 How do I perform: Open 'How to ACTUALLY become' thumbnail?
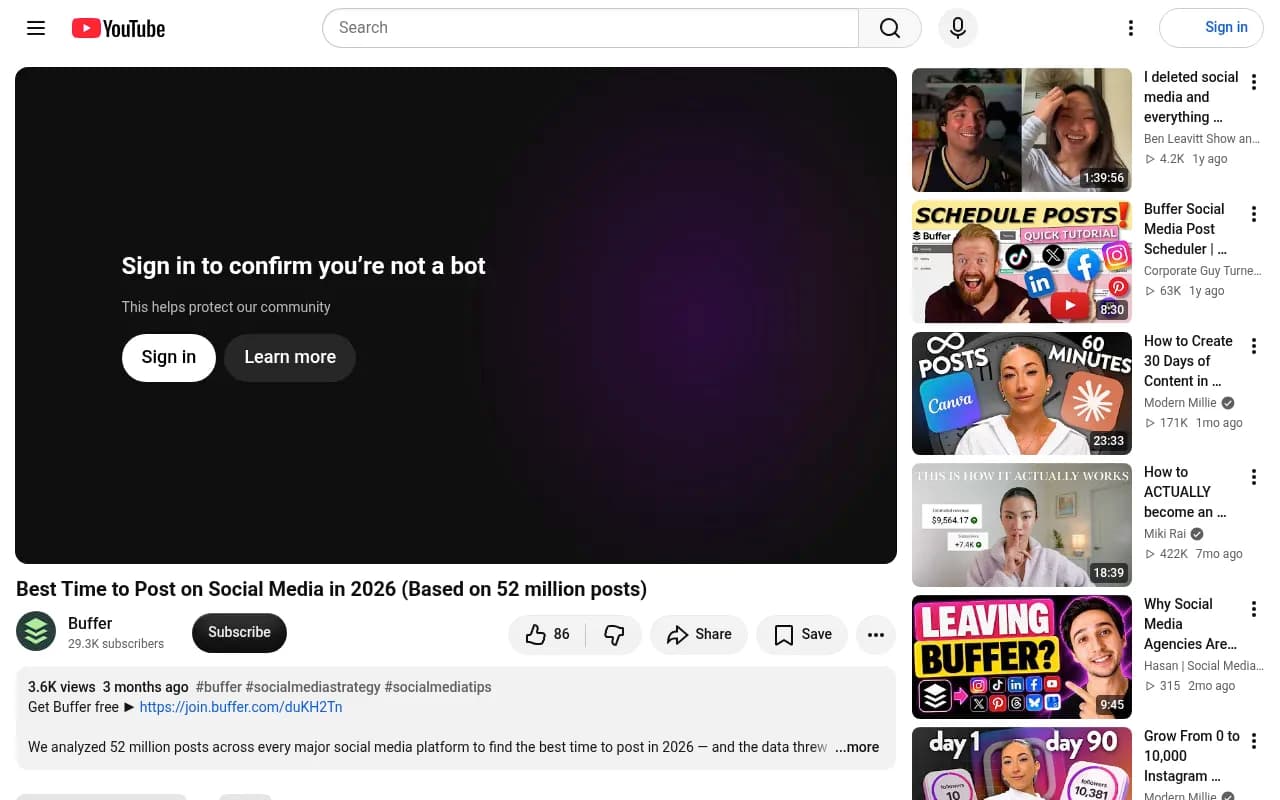pos(1022,525)
